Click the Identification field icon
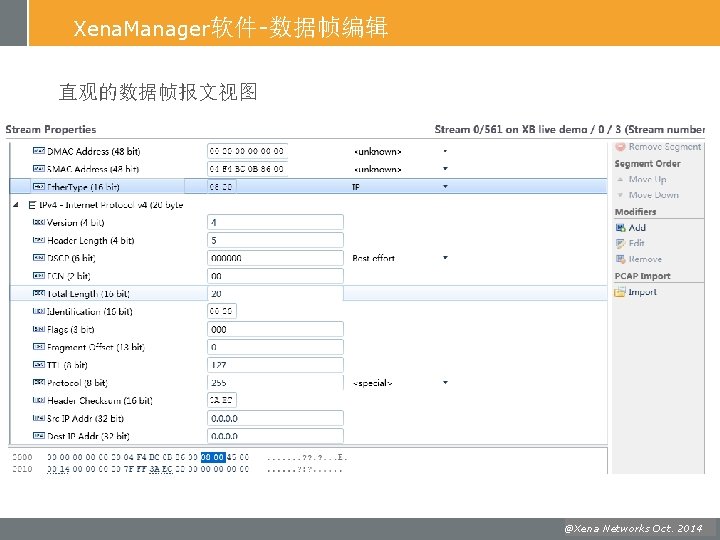 39,311
